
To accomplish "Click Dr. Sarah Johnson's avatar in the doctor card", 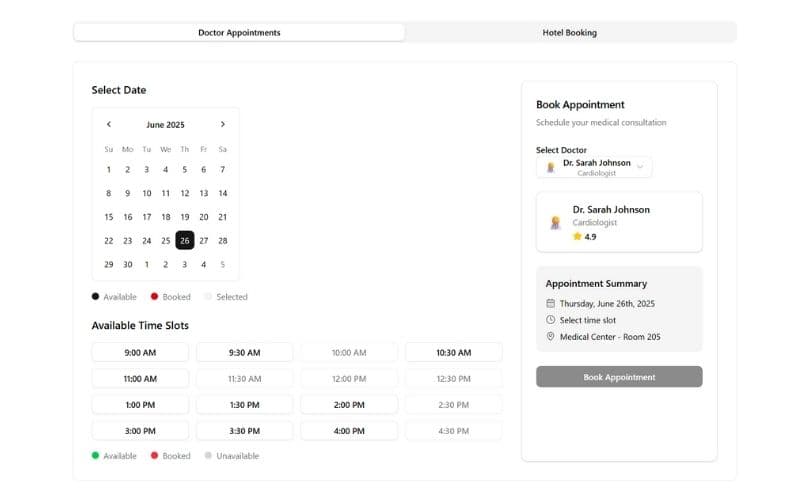I will (555, 222).
